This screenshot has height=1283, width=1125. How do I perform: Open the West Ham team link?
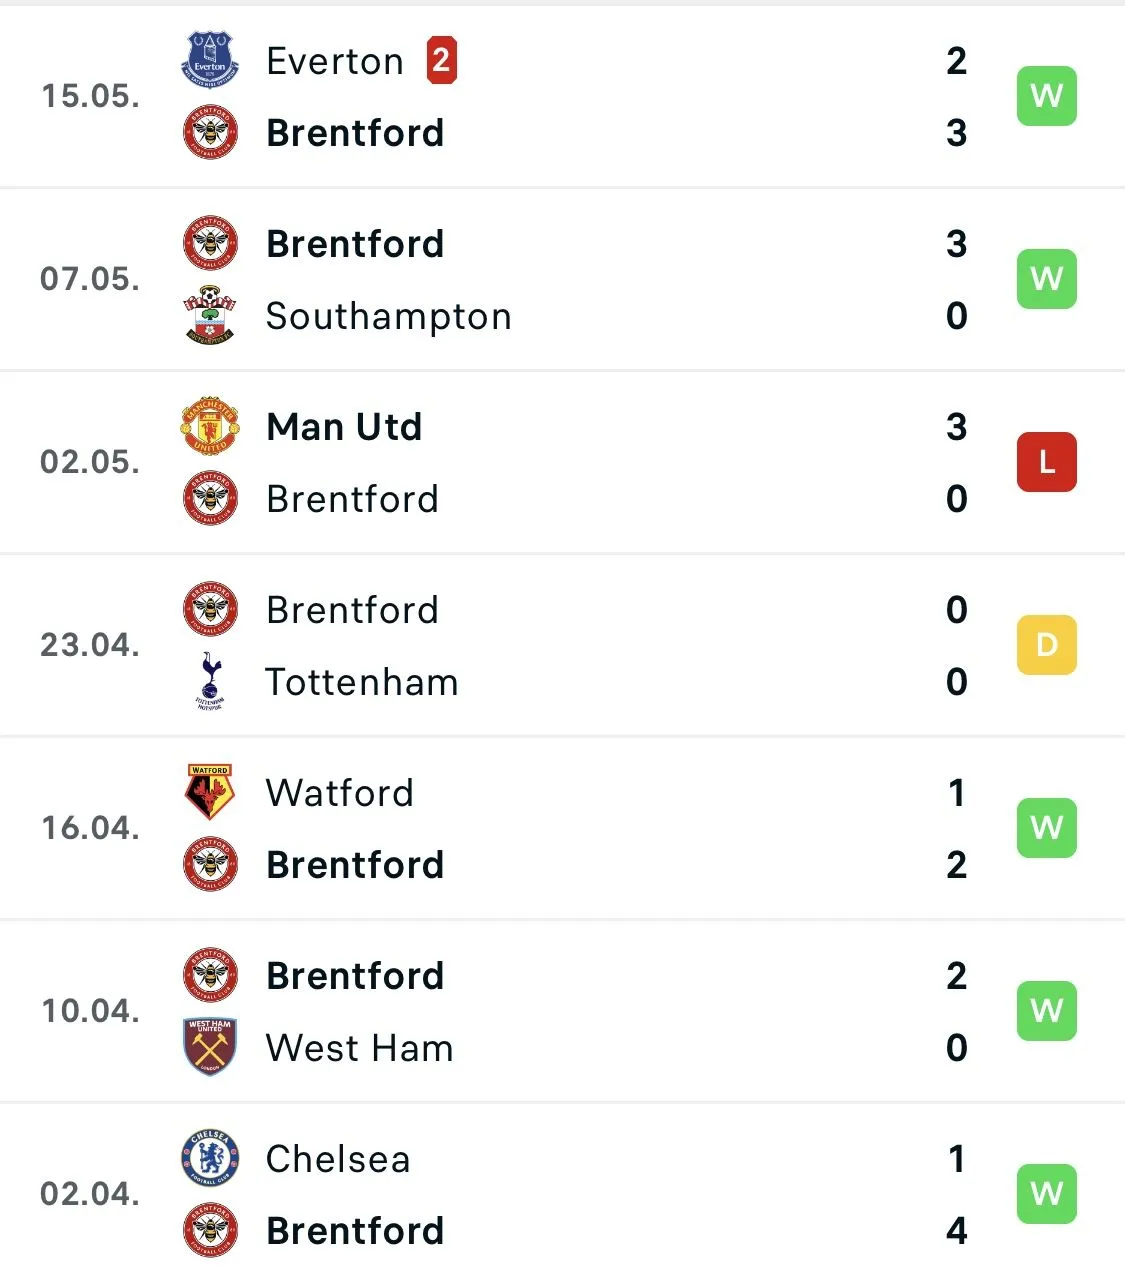click(x=359, y=1048)
